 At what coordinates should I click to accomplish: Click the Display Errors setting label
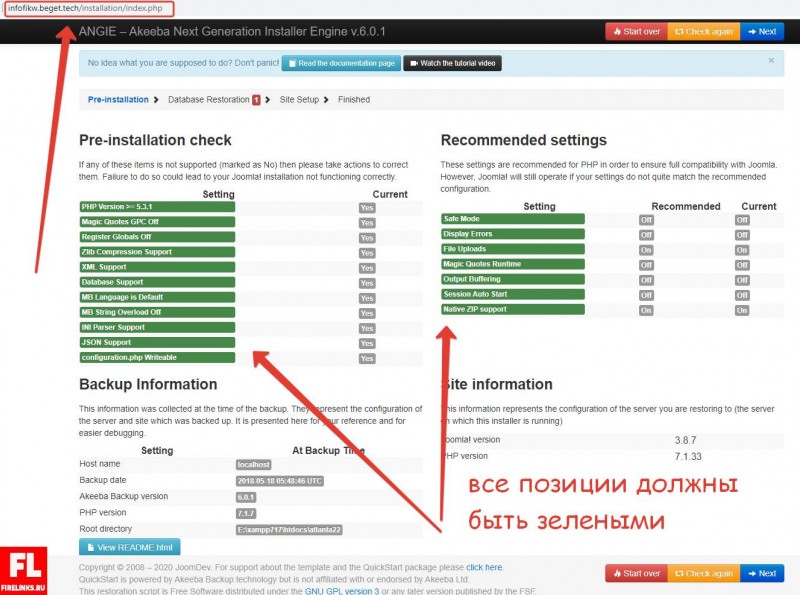tap(513, 234)
